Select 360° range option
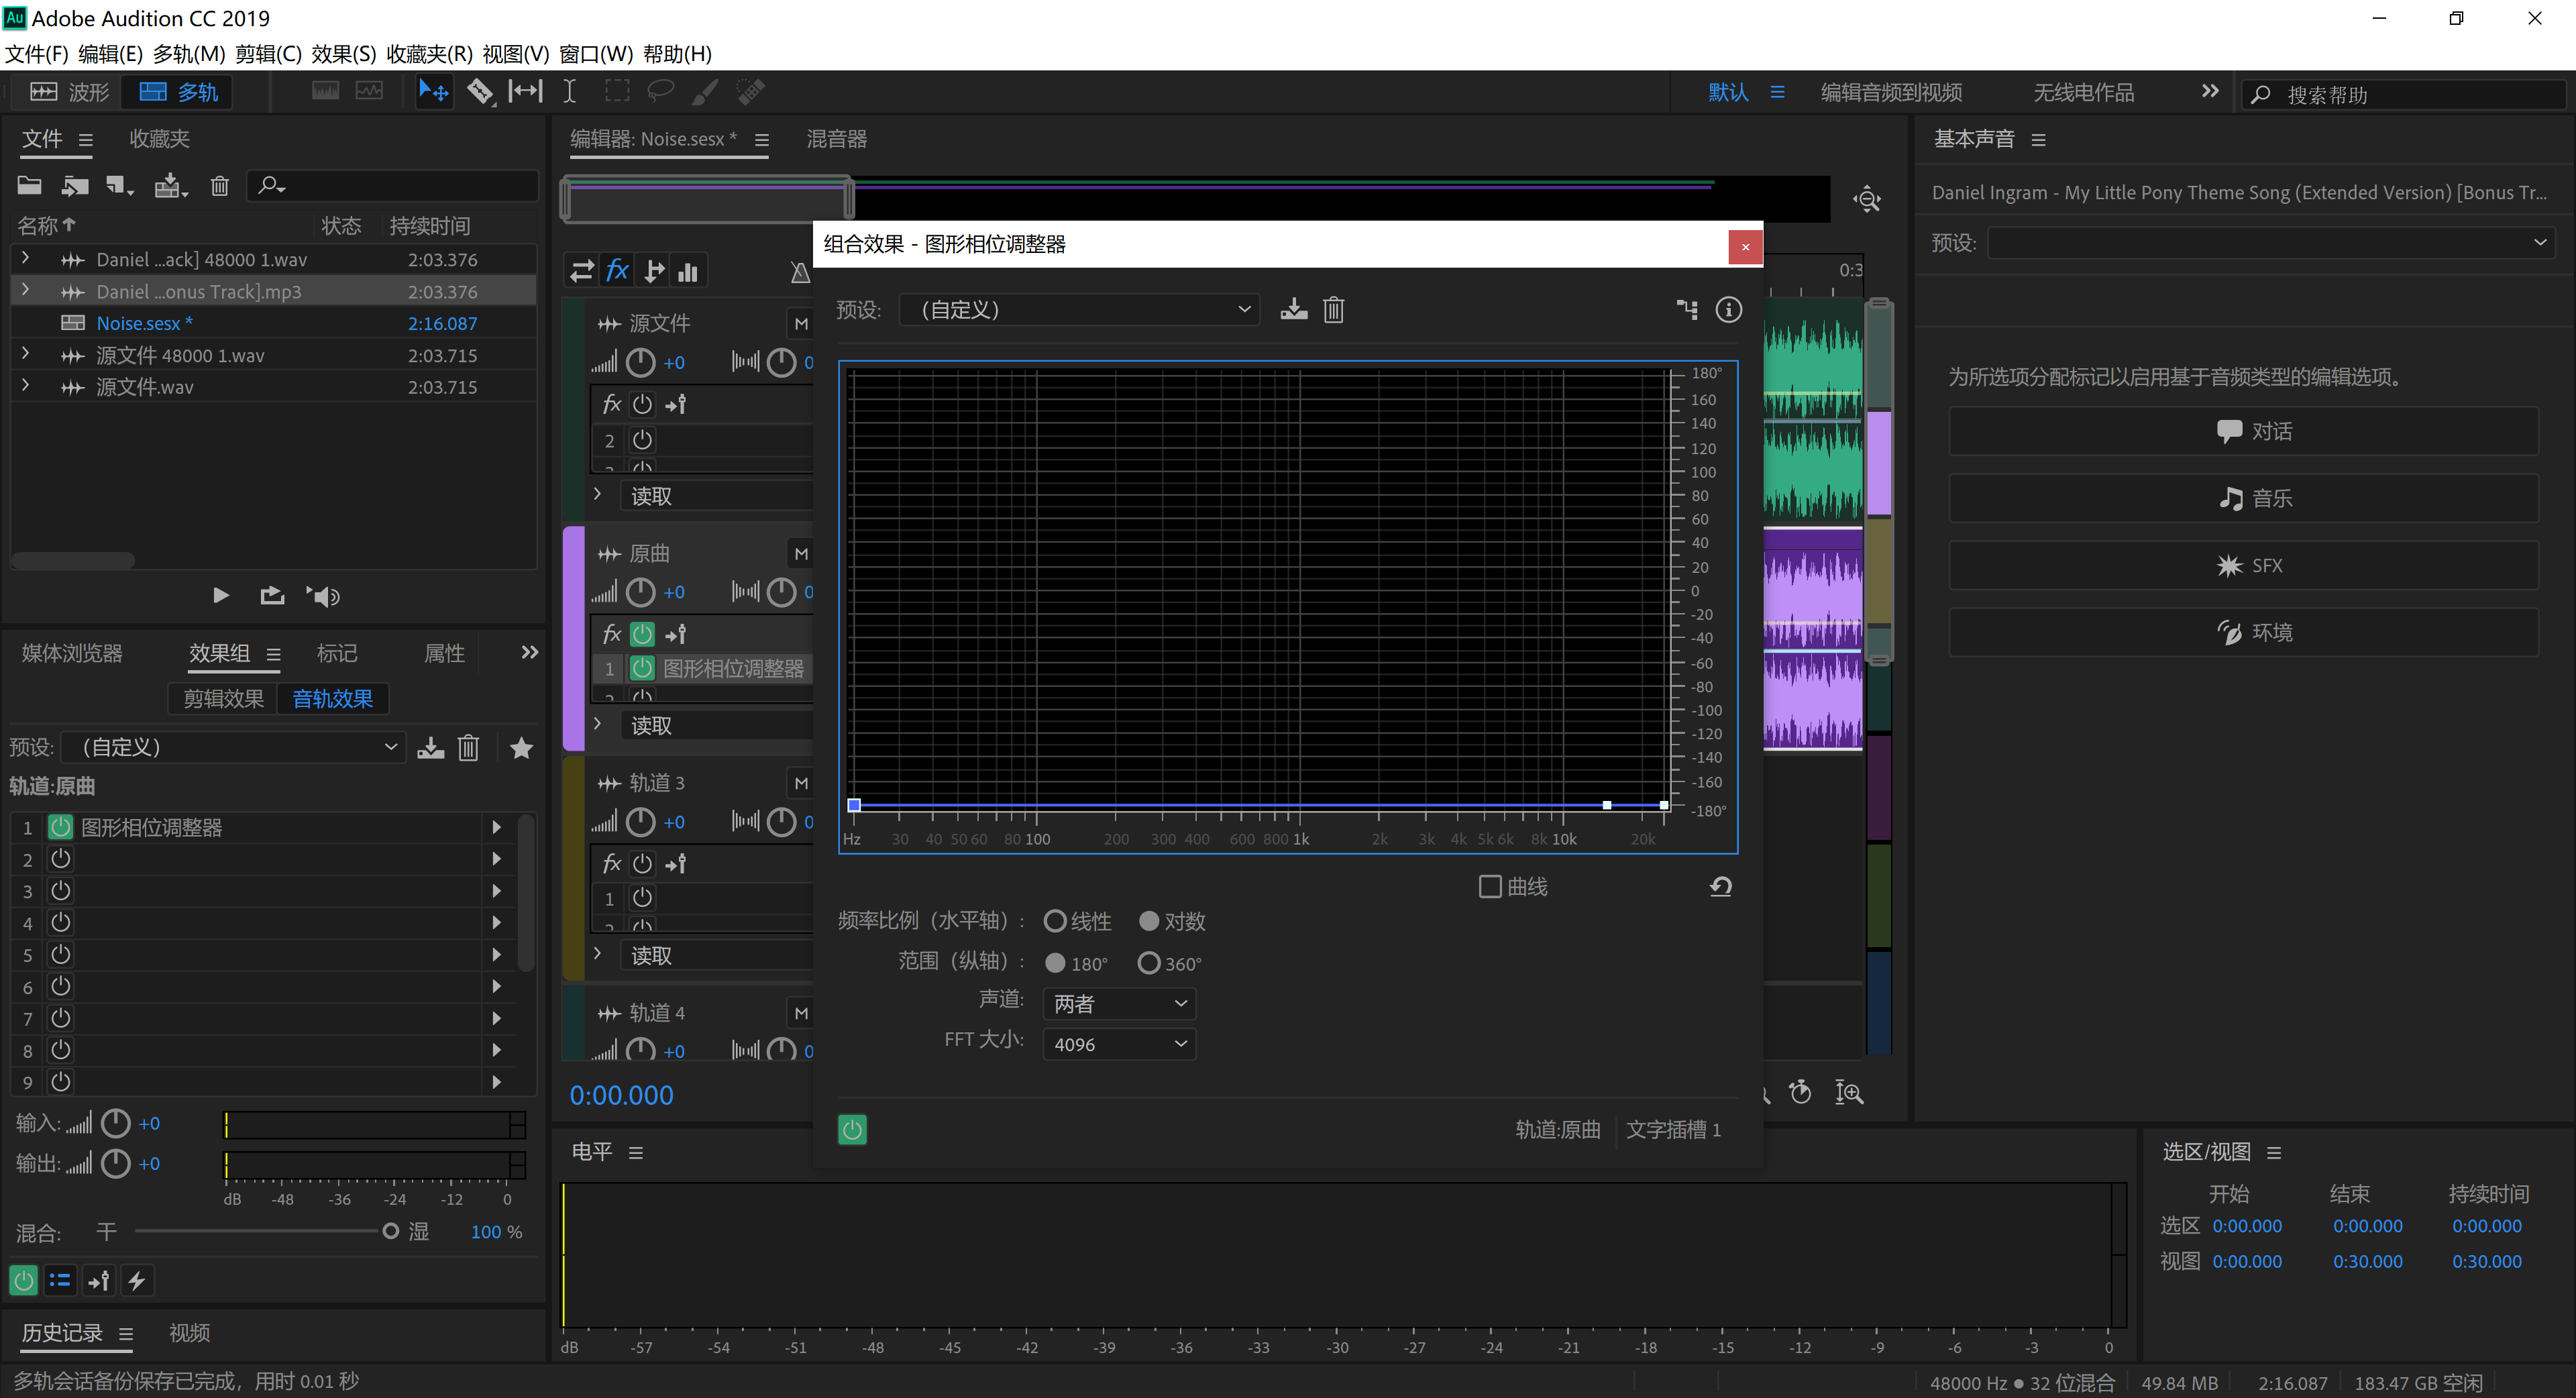 (x=1149, y=963)
